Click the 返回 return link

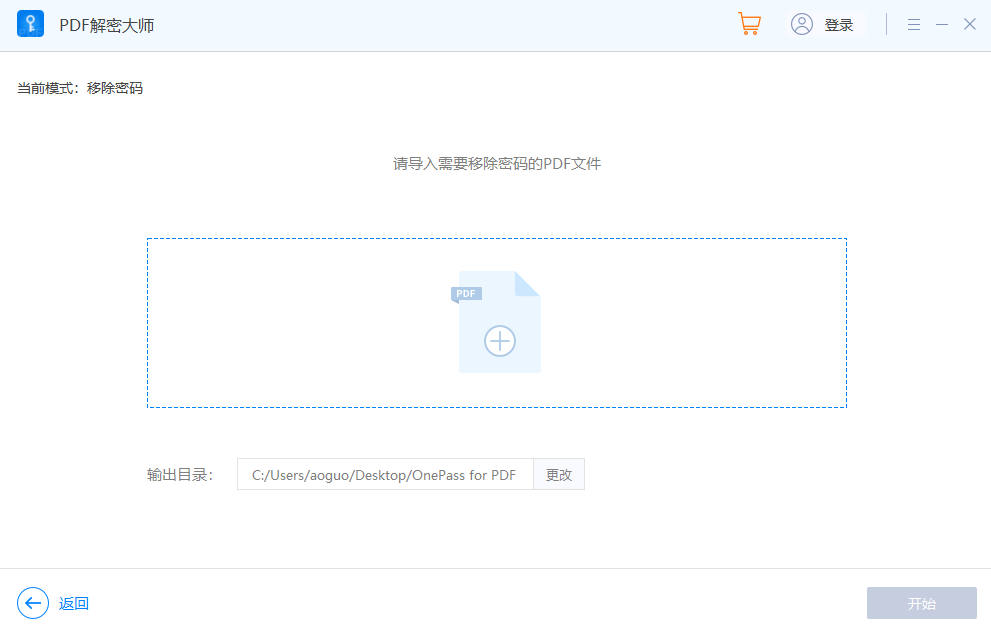click(74, 604)
